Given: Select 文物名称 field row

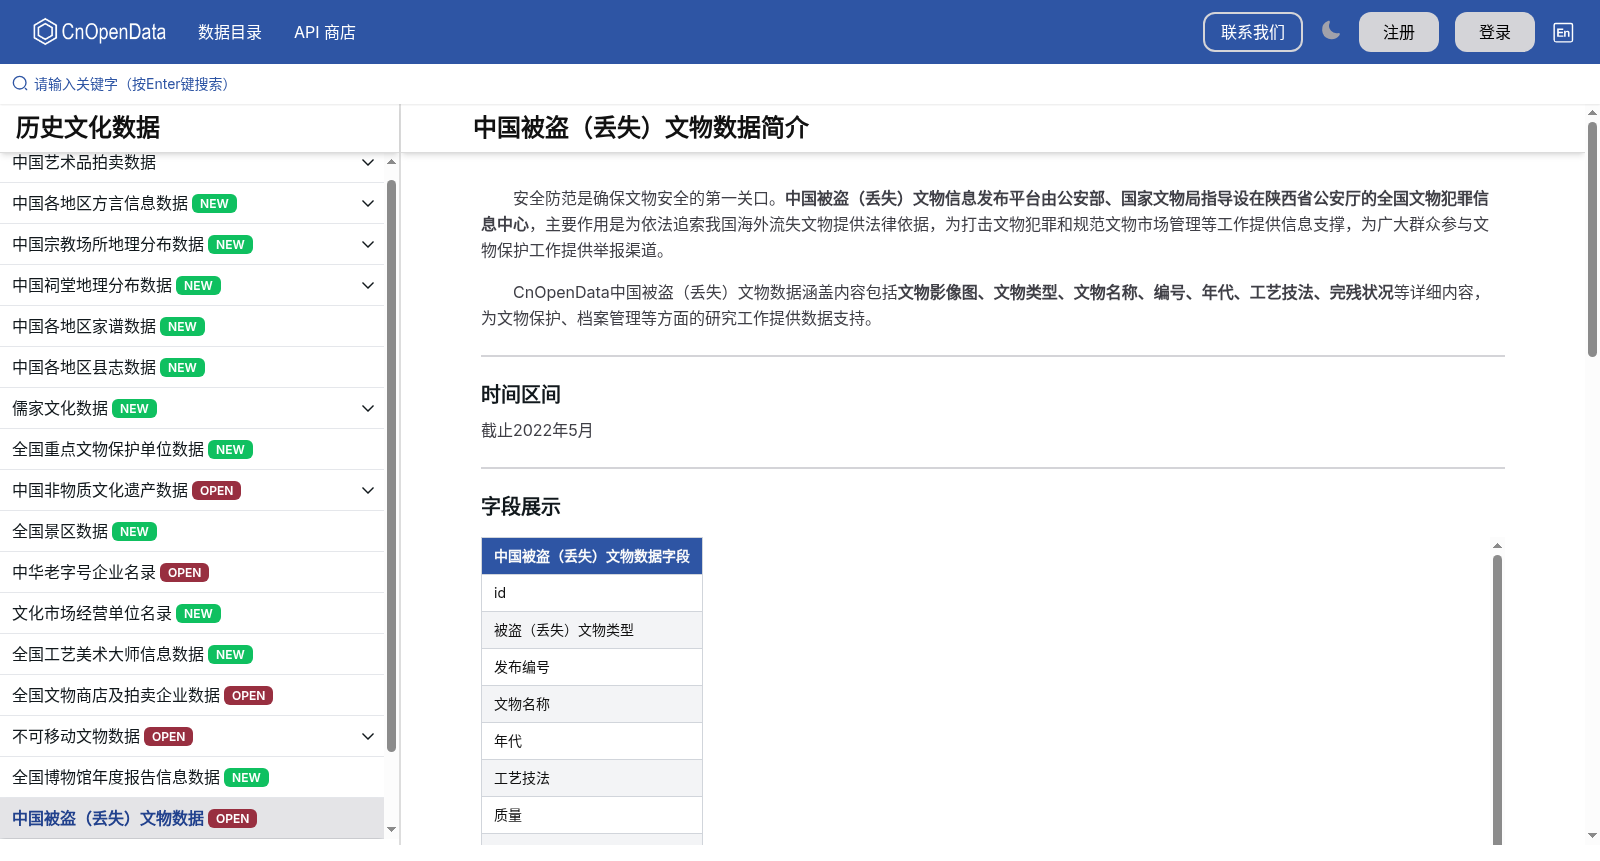Looking at the screenshot, I should coord(592,704).
